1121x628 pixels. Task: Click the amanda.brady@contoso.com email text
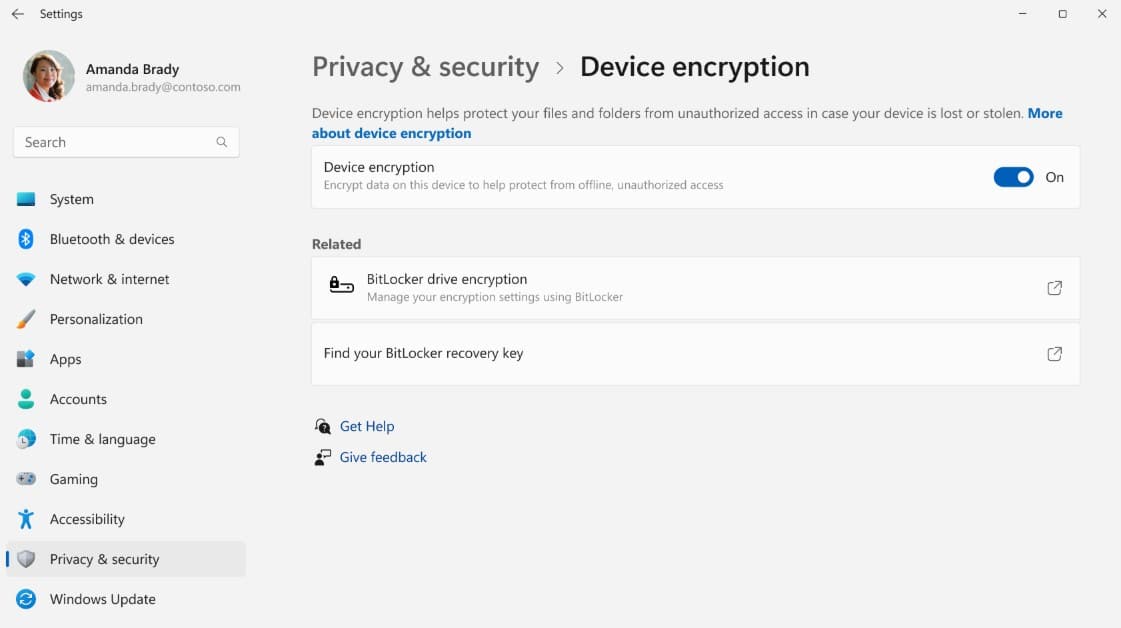tap(163, 87)
